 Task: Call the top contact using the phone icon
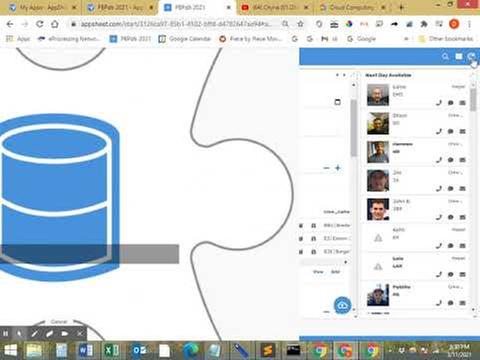click(x=439, y=103)
